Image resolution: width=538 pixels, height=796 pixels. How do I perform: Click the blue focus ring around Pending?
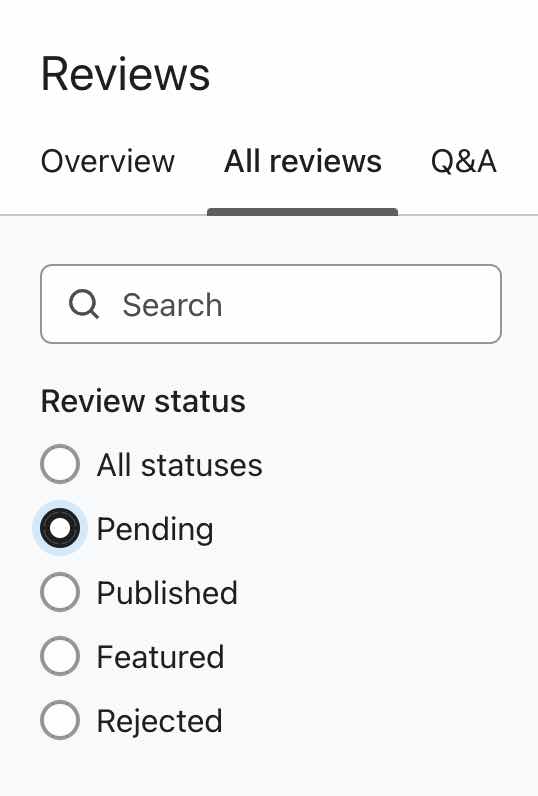point(60,528)
